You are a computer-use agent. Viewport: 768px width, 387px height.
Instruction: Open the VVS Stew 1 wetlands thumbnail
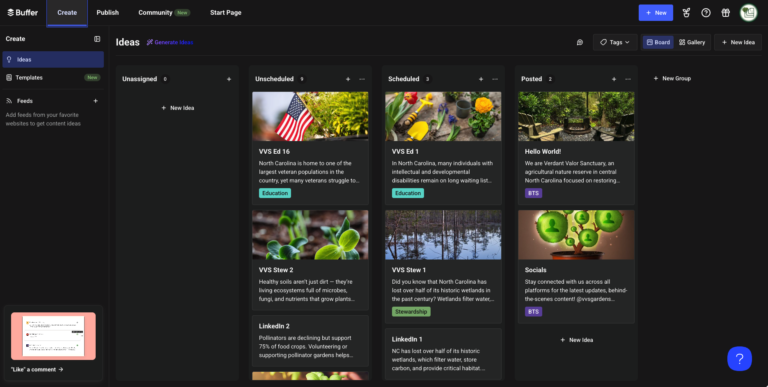pos(443,235)
